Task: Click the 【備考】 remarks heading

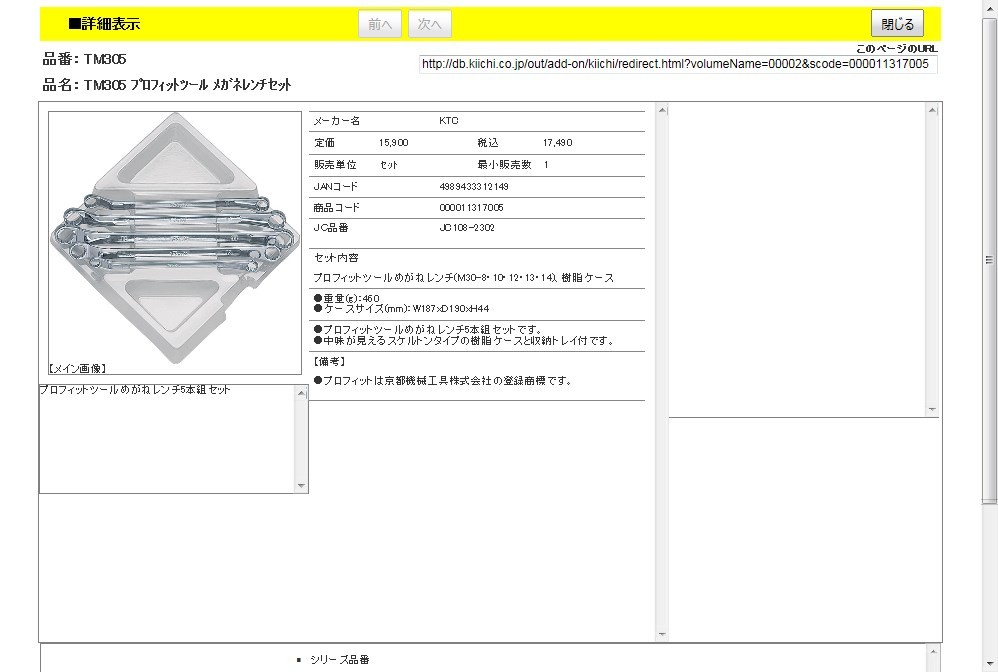Action: 330,361
